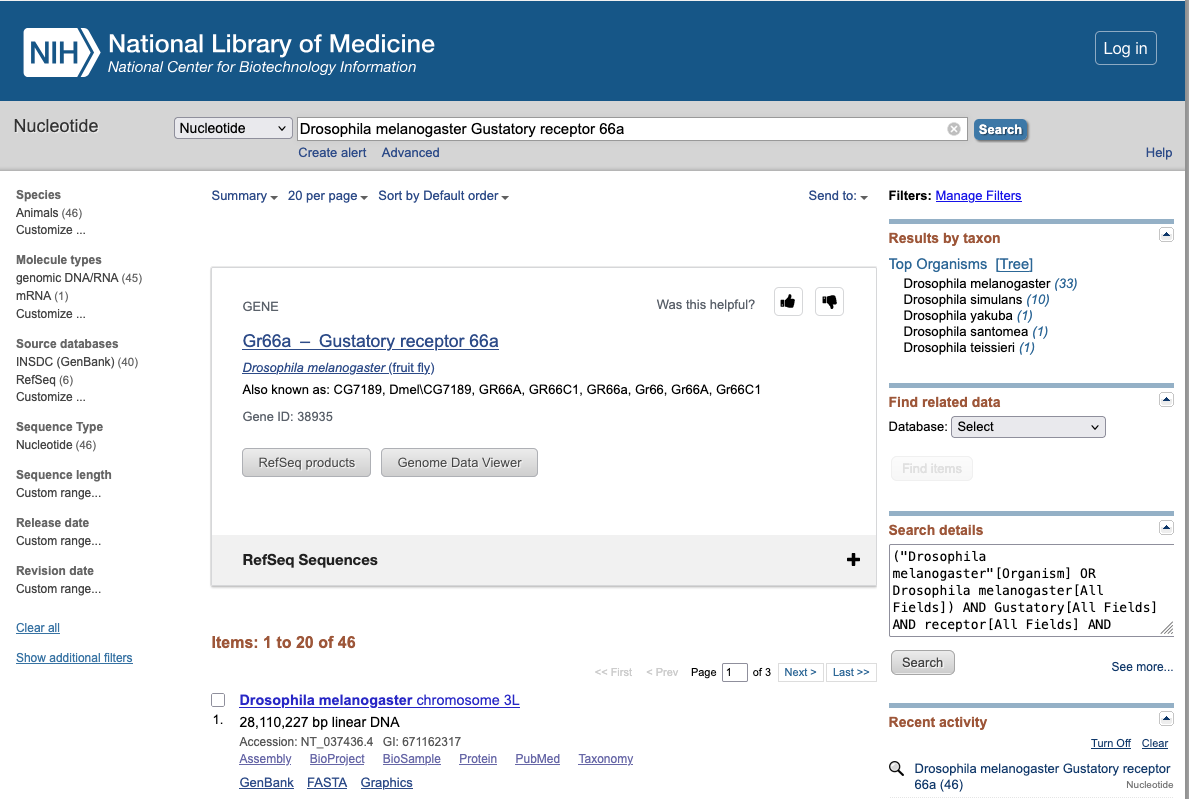1189x799 pixels.
Task: Click the thumbs up helpful icon
Action: [788, 302]
